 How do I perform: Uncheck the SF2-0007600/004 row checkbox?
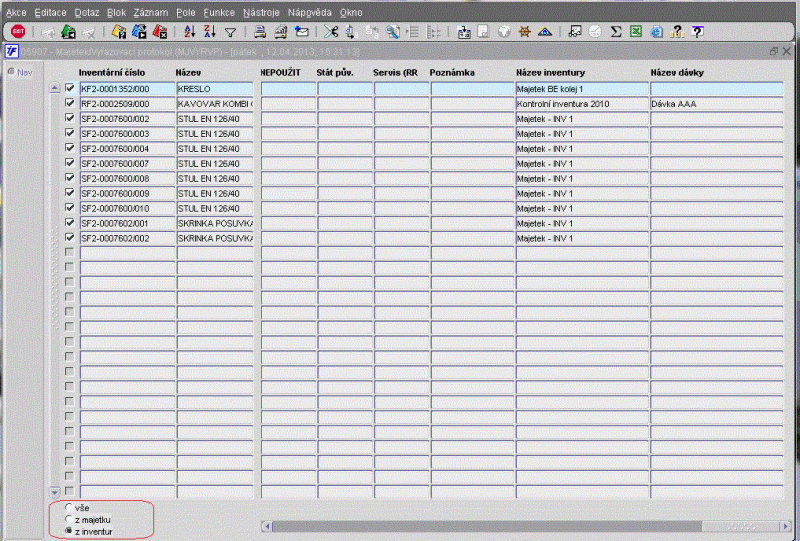click(x=70, y=148)
